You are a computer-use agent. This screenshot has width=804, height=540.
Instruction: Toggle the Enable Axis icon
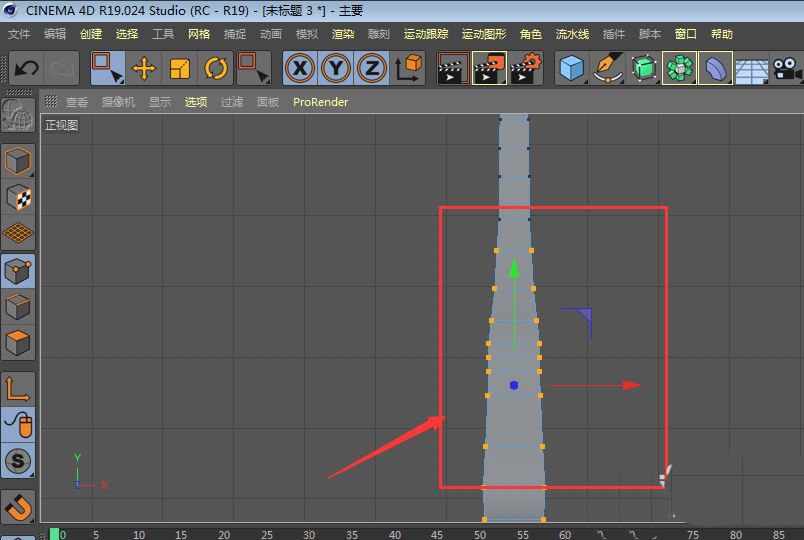18,389
